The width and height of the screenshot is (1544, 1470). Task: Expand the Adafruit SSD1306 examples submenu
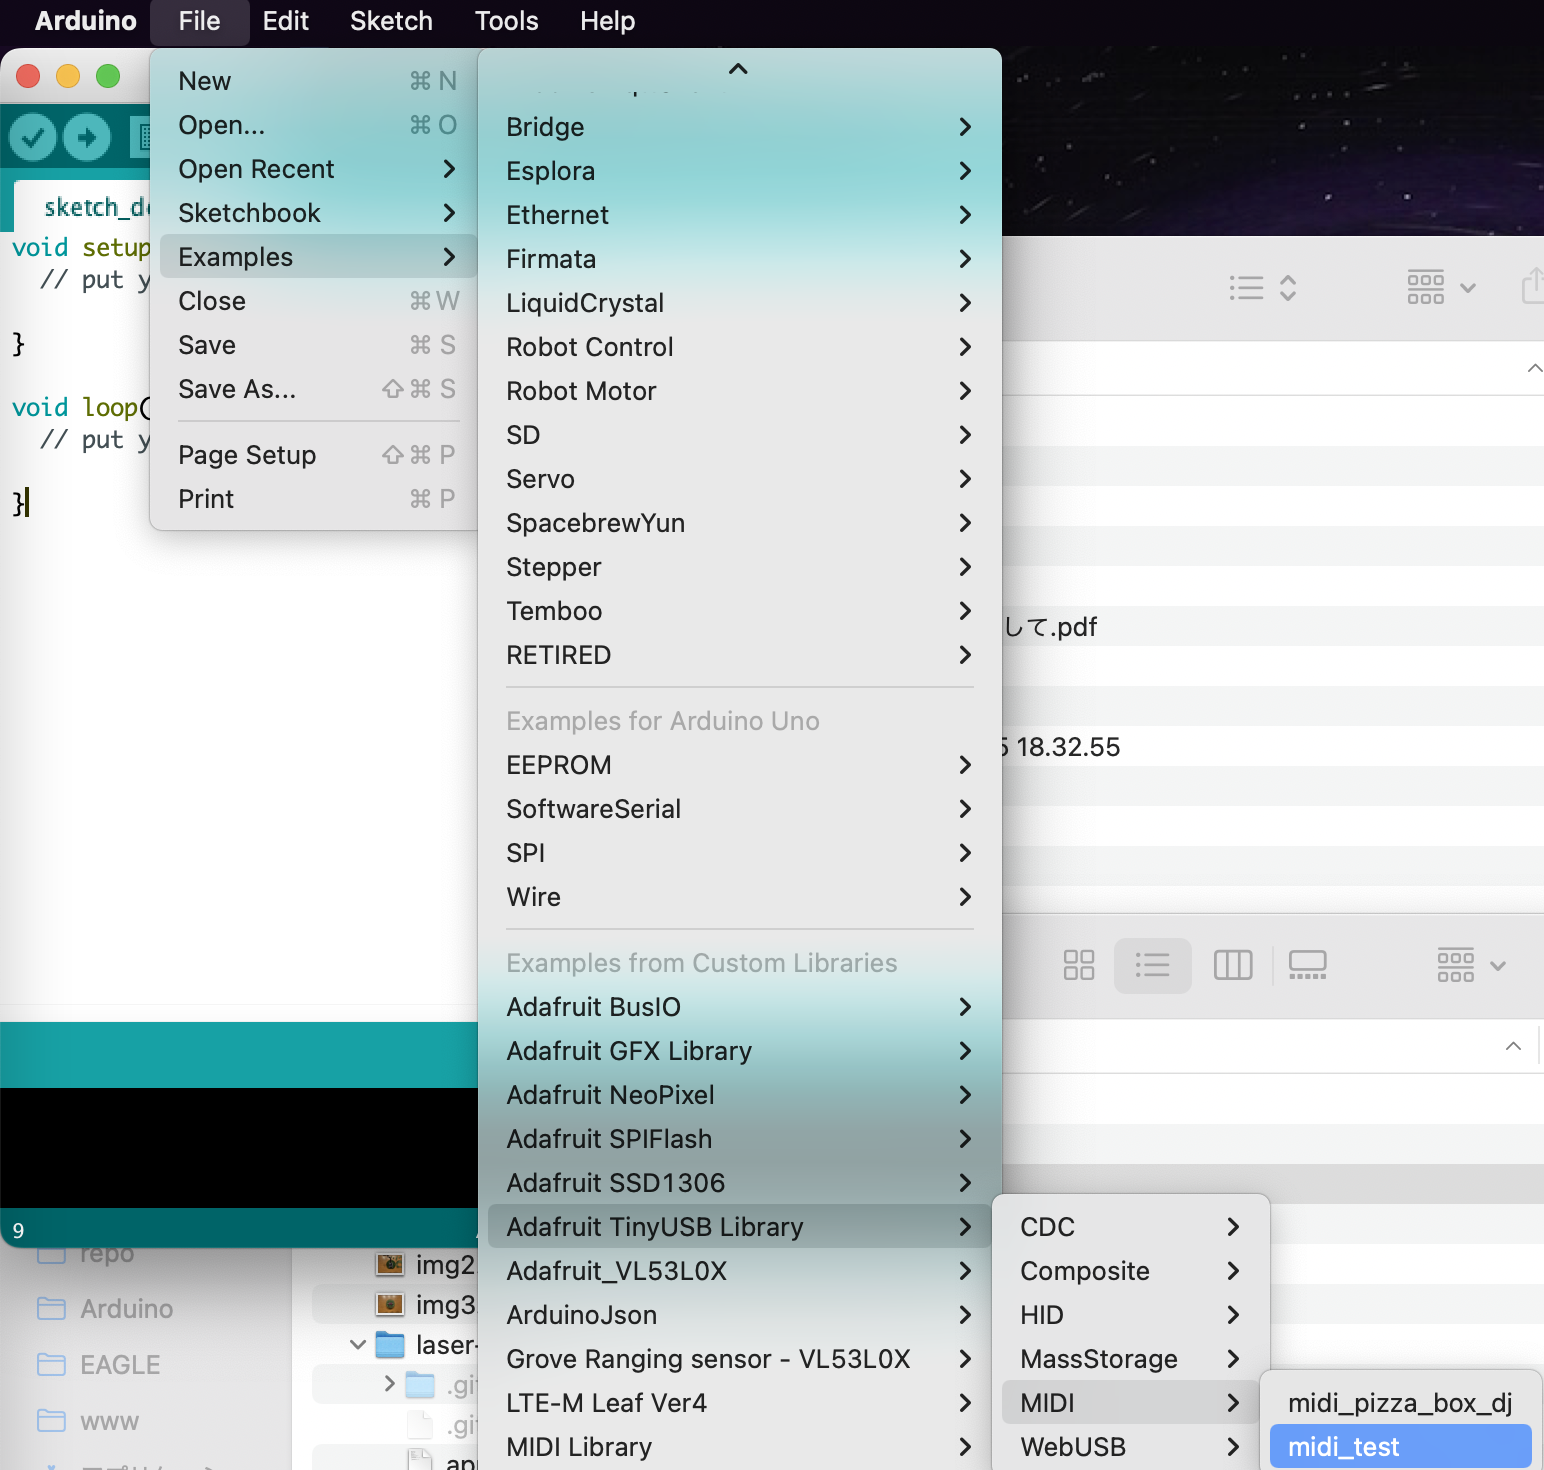pyautogui.click(x=740, y=1183)
